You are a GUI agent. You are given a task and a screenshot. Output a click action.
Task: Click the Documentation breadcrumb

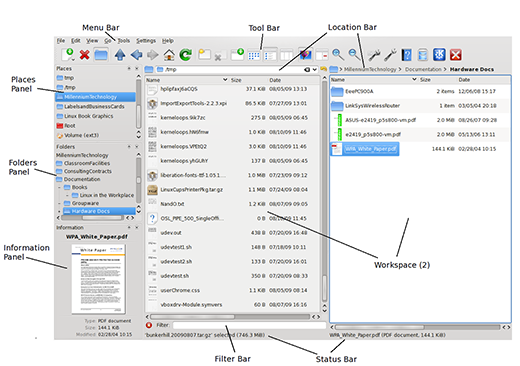pos(423,69)
